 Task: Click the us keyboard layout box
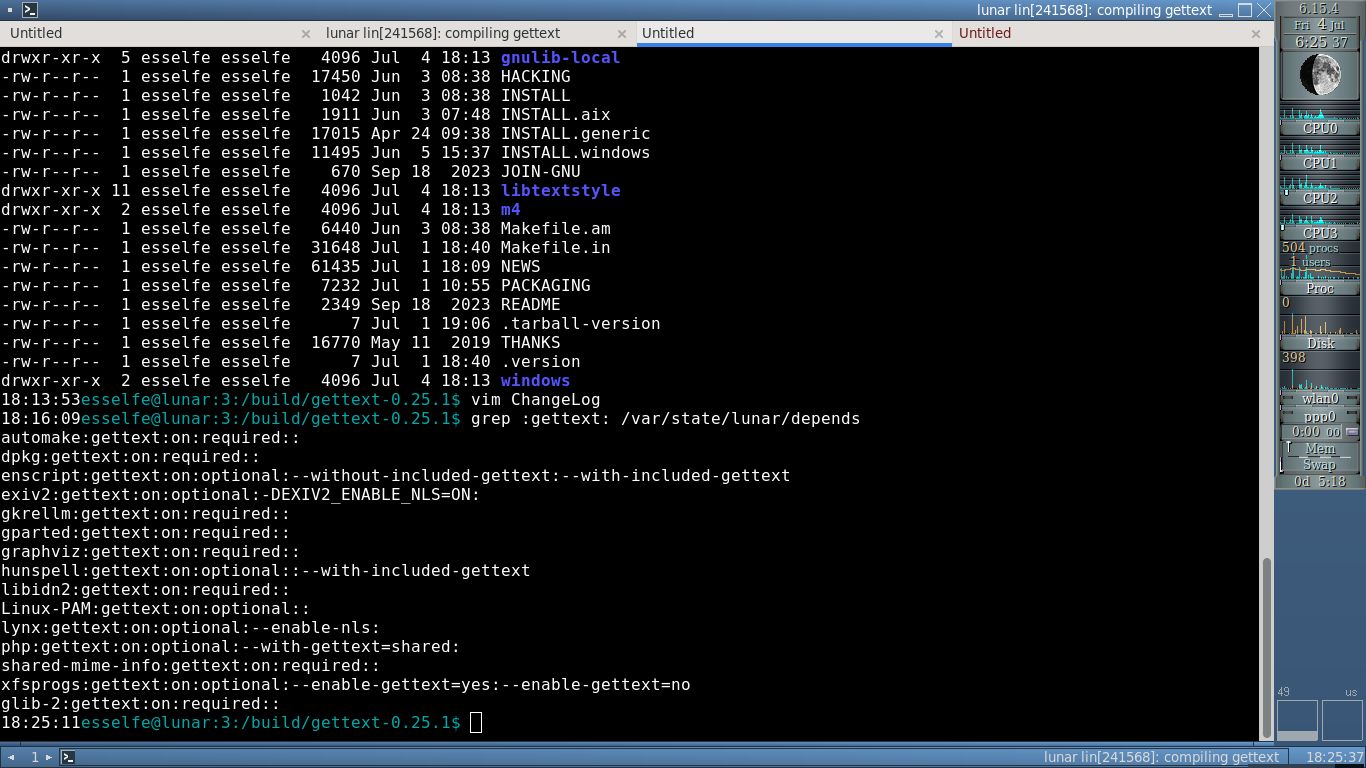(x=1342, y=720)
